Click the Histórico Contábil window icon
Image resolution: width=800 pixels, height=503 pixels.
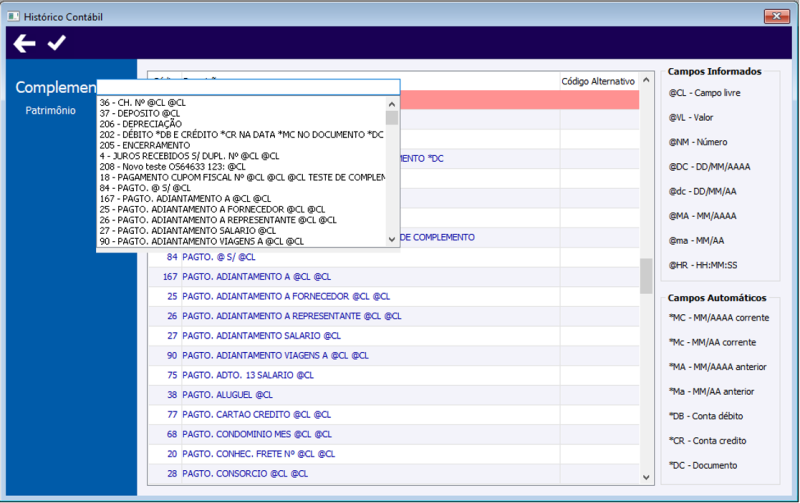[13, 17]
